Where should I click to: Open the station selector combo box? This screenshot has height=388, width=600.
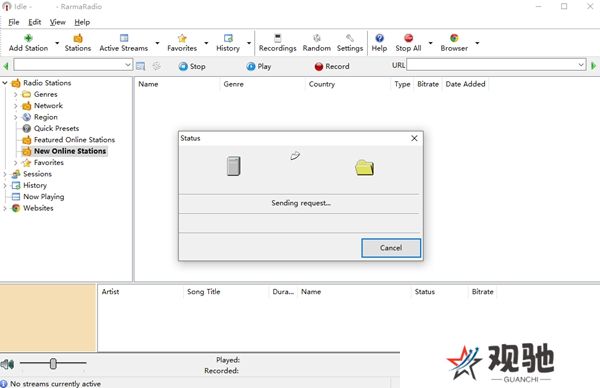[x=73, y=65]
